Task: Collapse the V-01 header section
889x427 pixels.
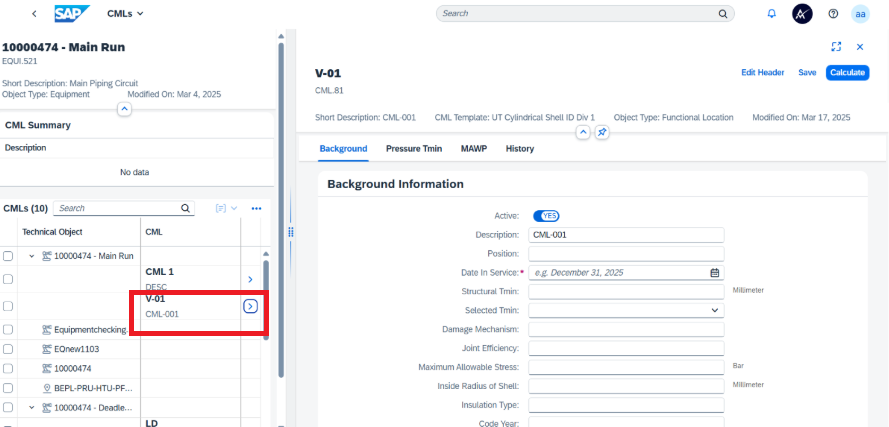Action: click(583, 133)
